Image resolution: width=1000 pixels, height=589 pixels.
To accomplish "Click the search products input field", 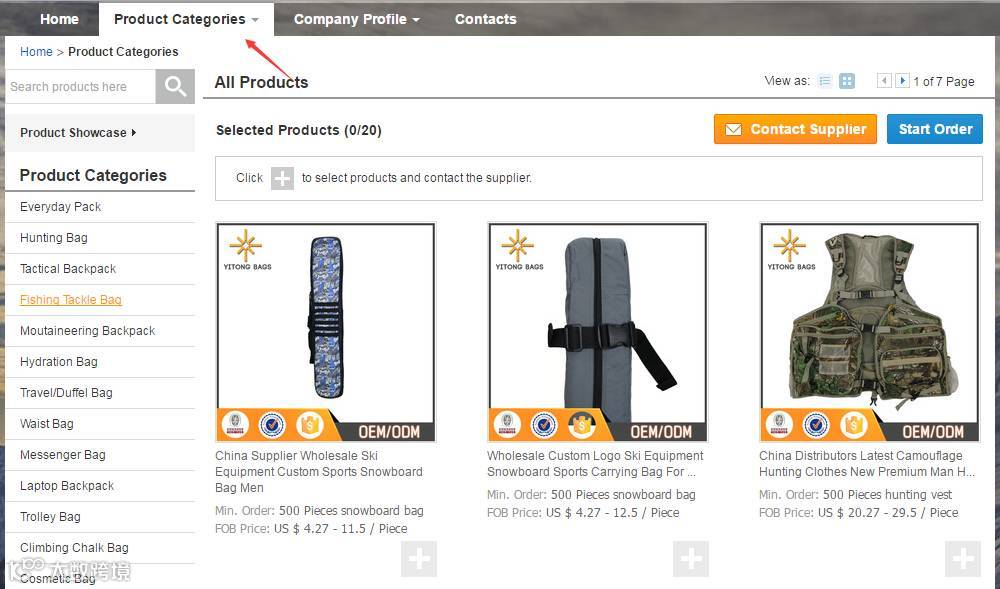I will coord(80,86).
